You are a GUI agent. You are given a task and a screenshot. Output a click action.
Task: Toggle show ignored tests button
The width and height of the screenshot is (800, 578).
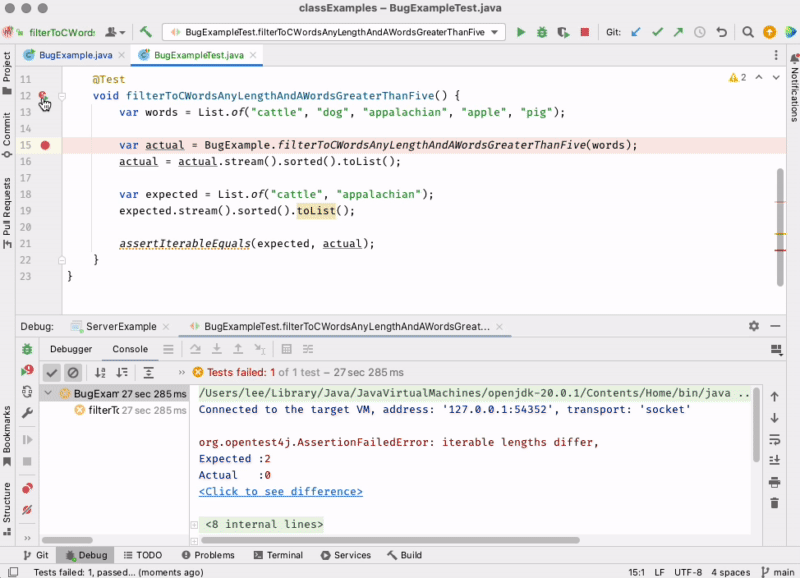[73, 372]
